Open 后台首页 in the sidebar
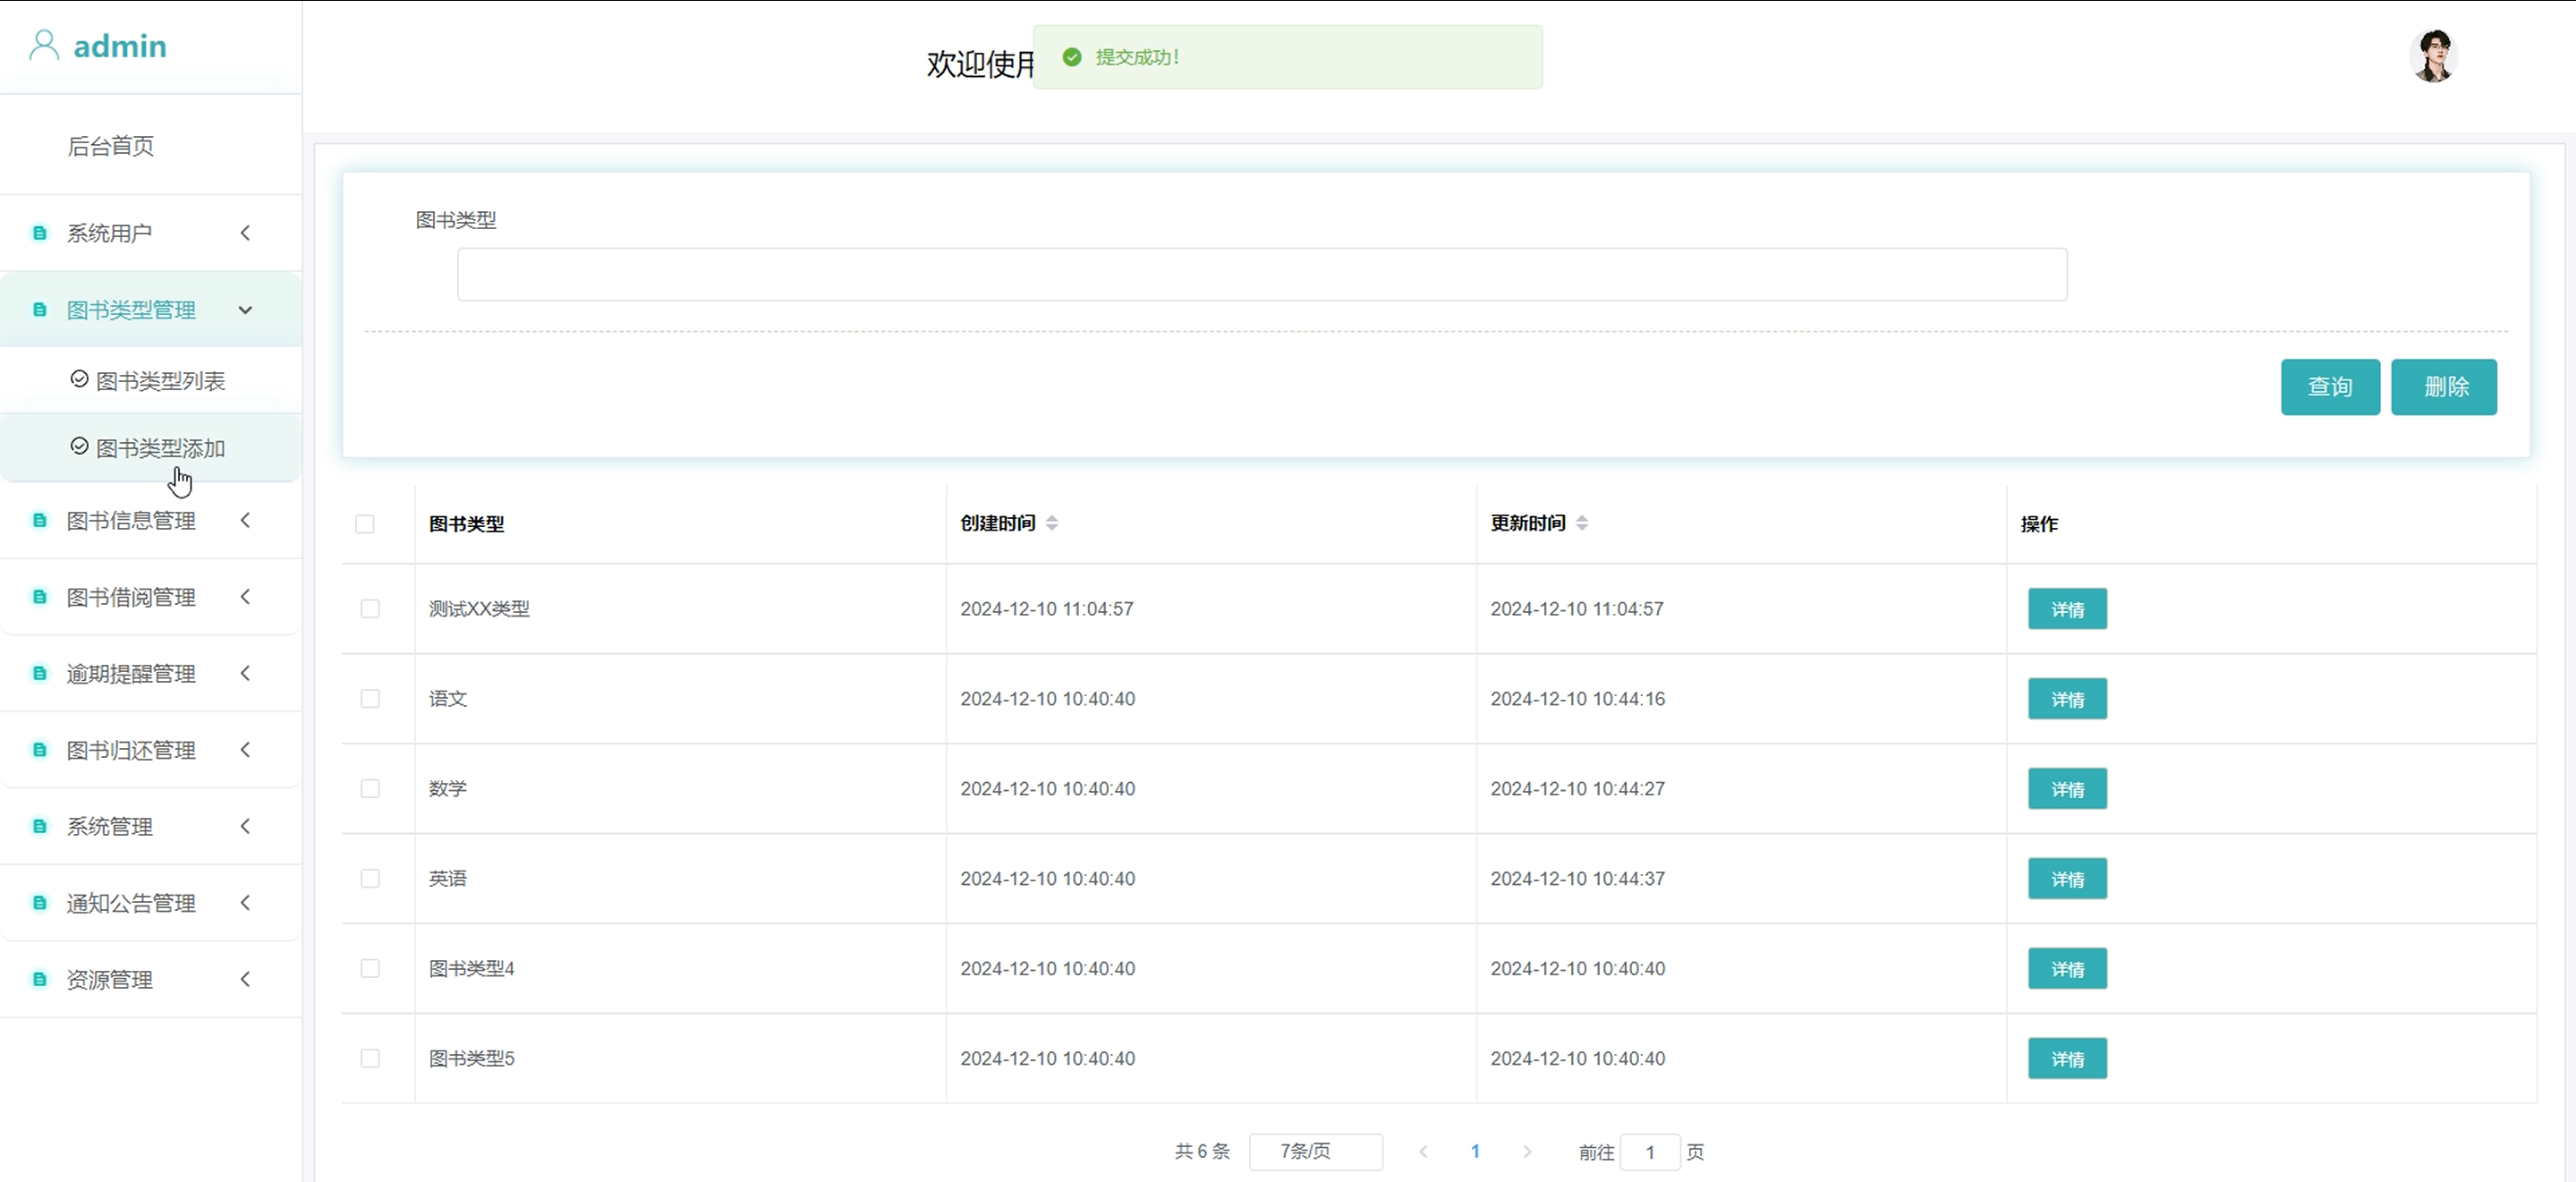The image size is (2576, 1182). pos(110,146)
